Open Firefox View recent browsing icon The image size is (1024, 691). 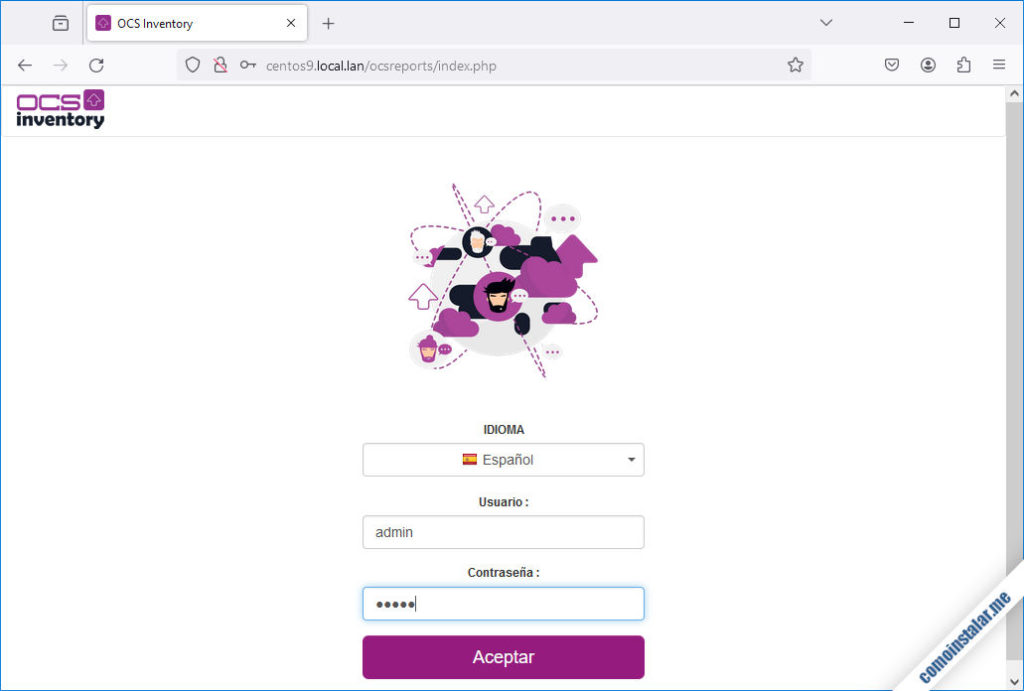coord(60,24)
